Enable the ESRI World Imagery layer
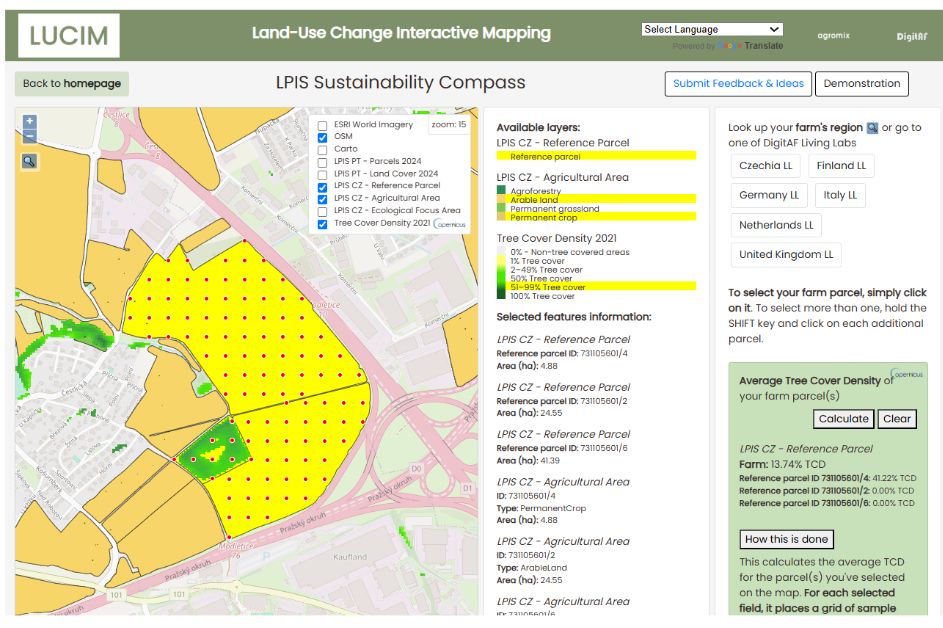943x628 pixels. pyautogui.click(x=322, y=125)
